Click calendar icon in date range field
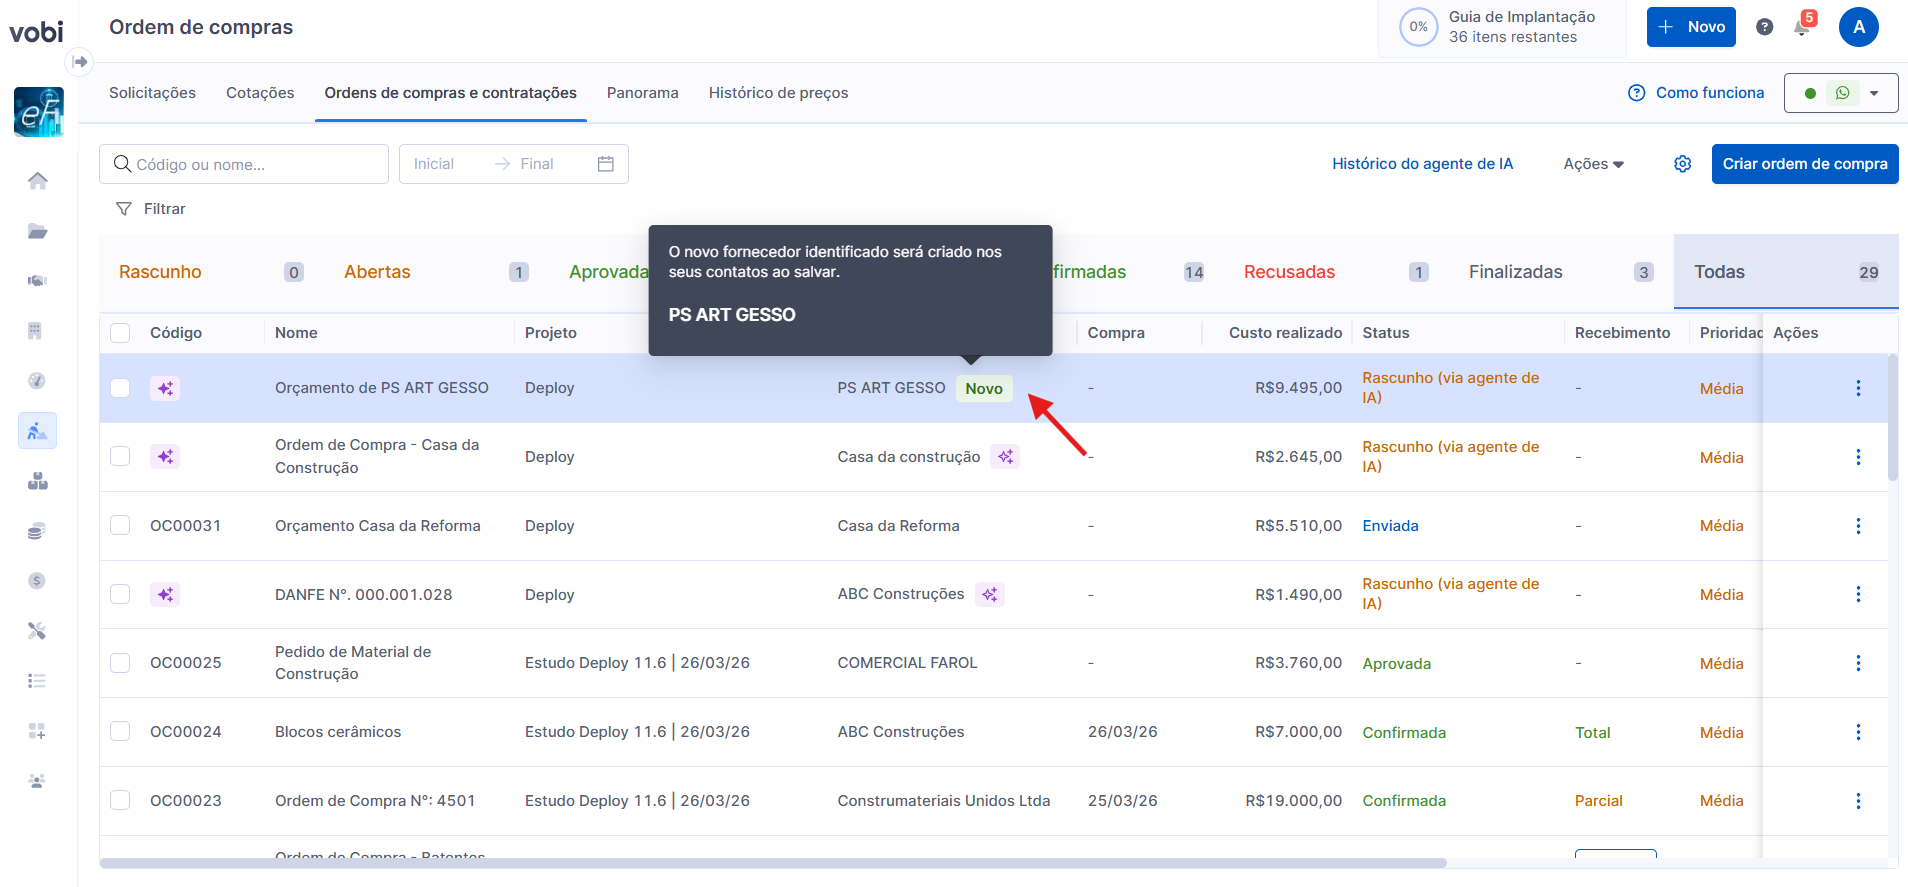This screenshot has width=1908, height=887. [606, 164]
